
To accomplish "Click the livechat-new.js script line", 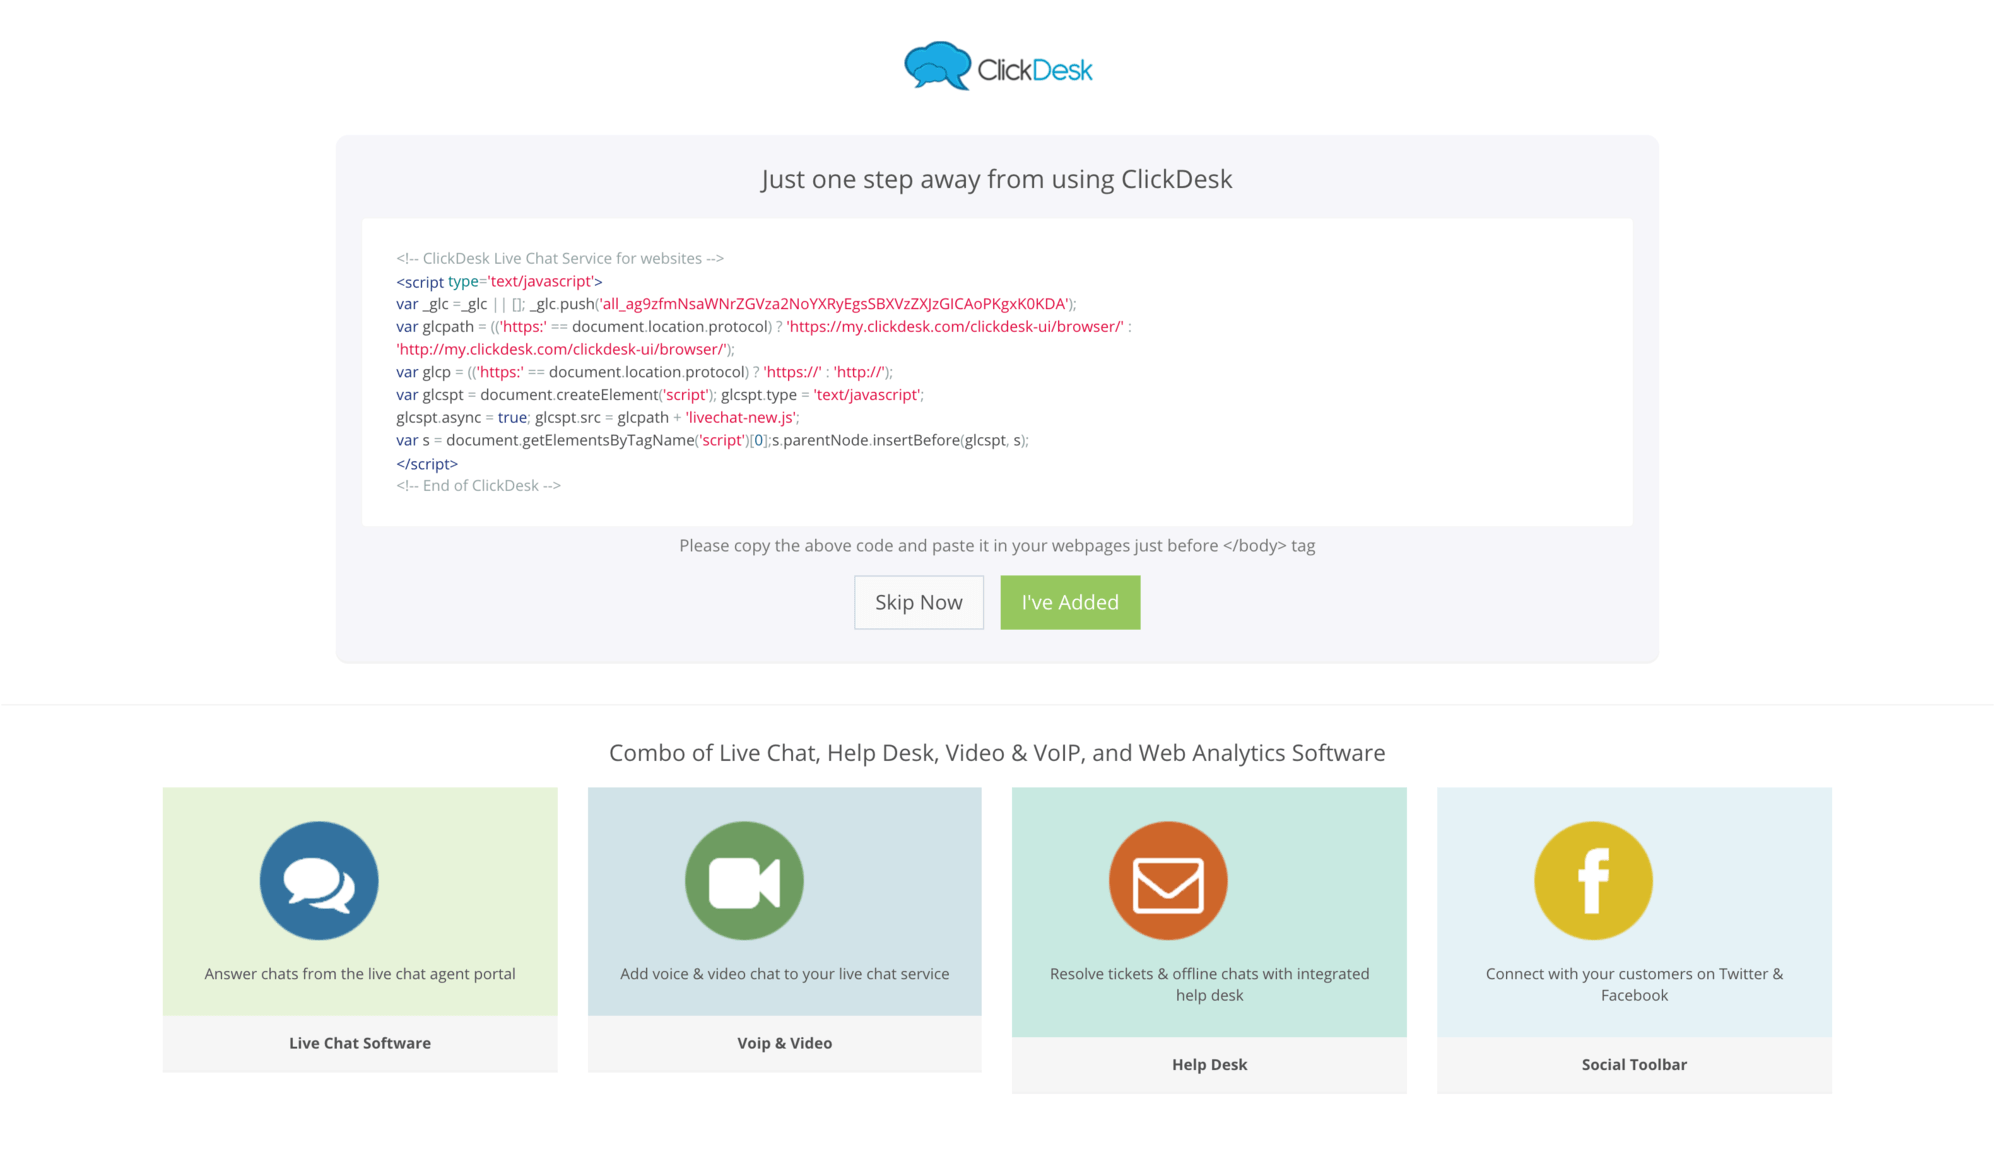I will [x=598, y=418].
